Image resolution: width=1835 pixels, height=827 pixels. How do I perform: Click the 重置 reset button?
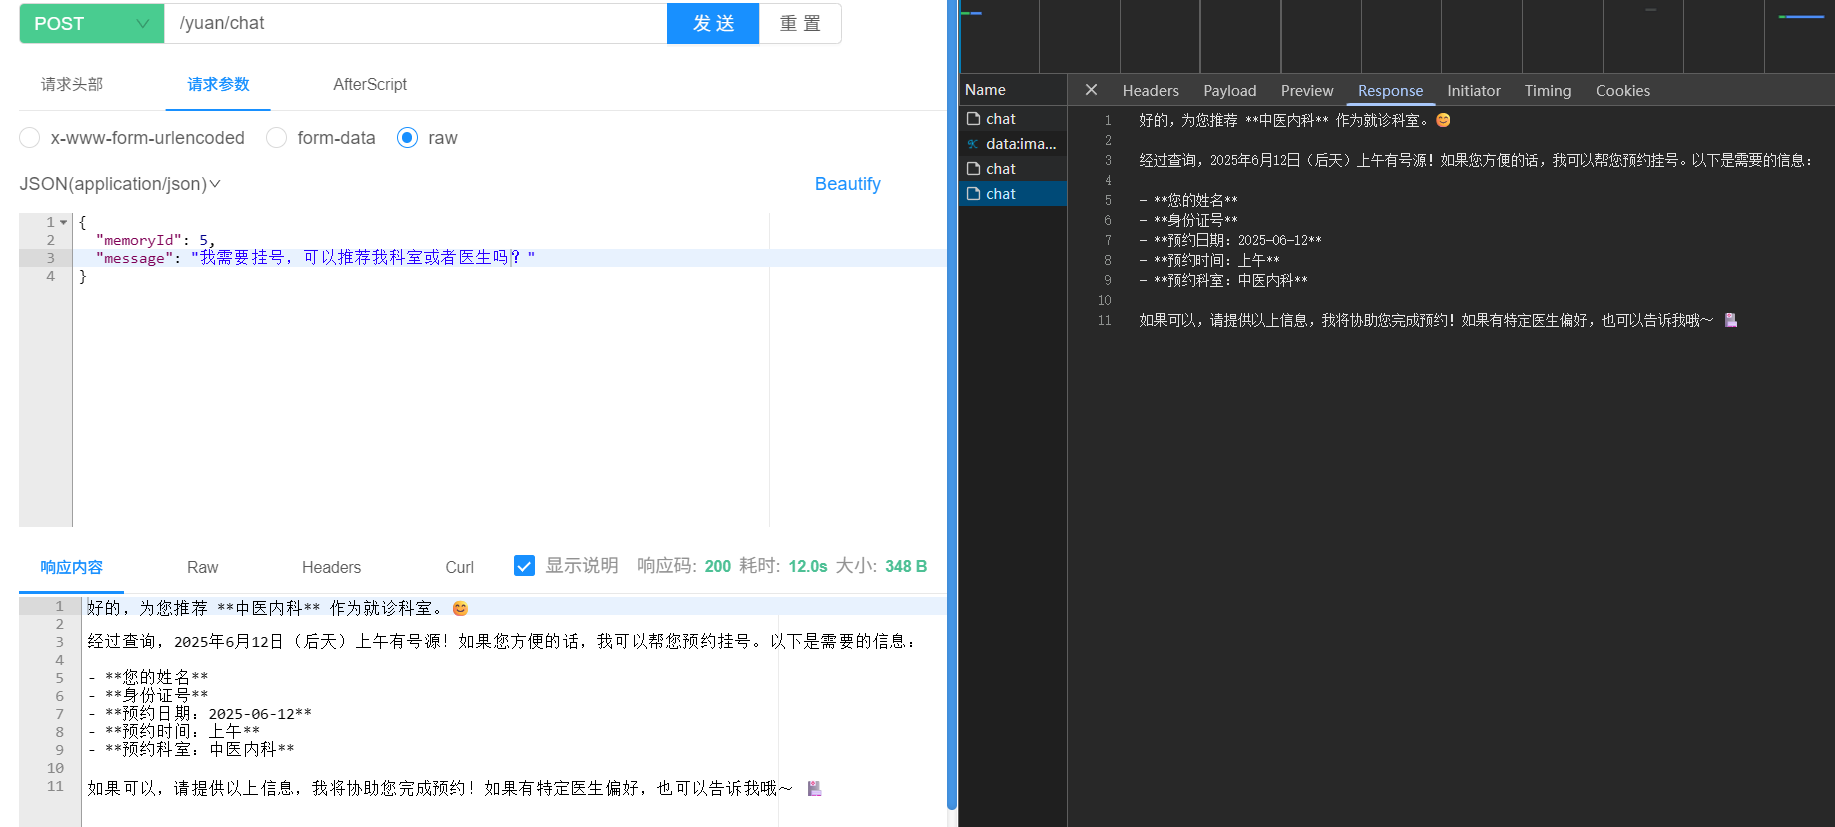coord(800,23)
